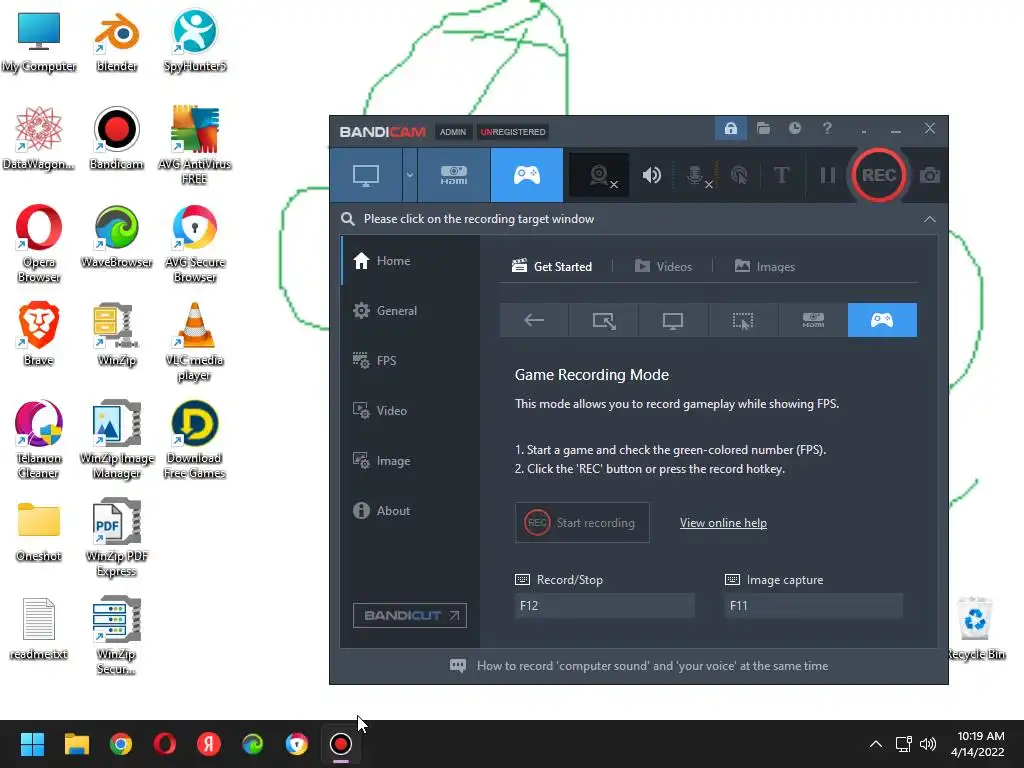Screen dimensions: 1024x768
Task: Open File Explorer from taskbar
Action: 76,744
